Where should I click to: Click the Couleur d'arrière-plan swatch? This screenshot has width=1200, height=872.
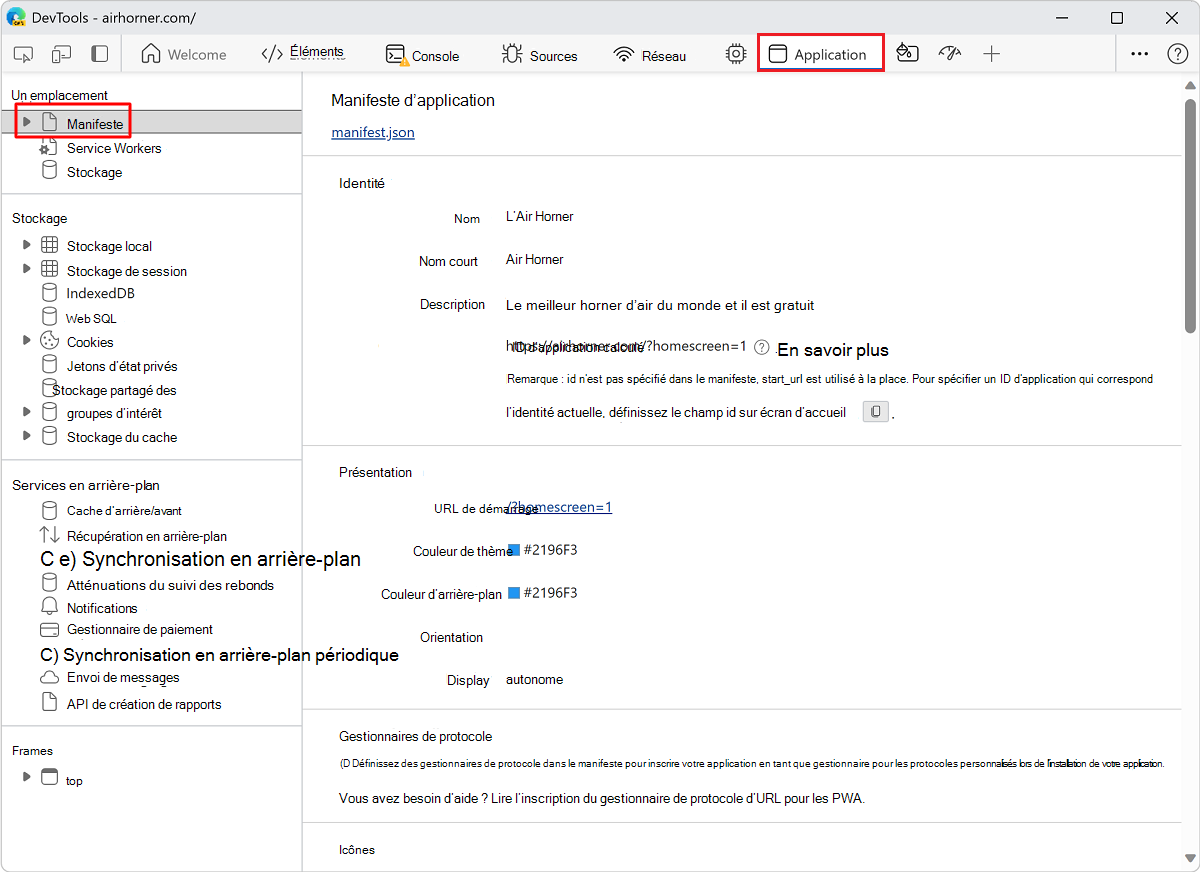click(x=514, y=593)
